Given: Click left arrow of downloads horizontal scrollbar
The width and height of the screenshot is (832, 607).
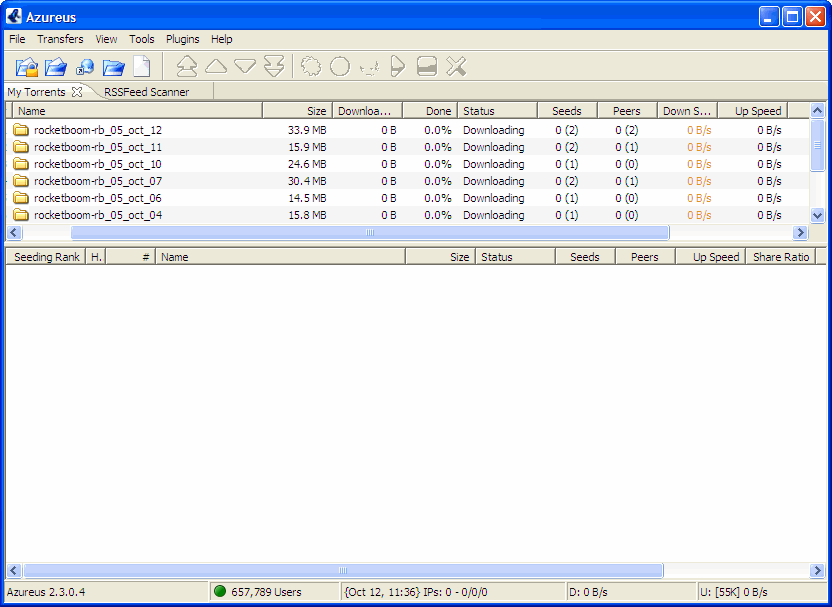Looking at the screenshot, I should tap(14, 232).
